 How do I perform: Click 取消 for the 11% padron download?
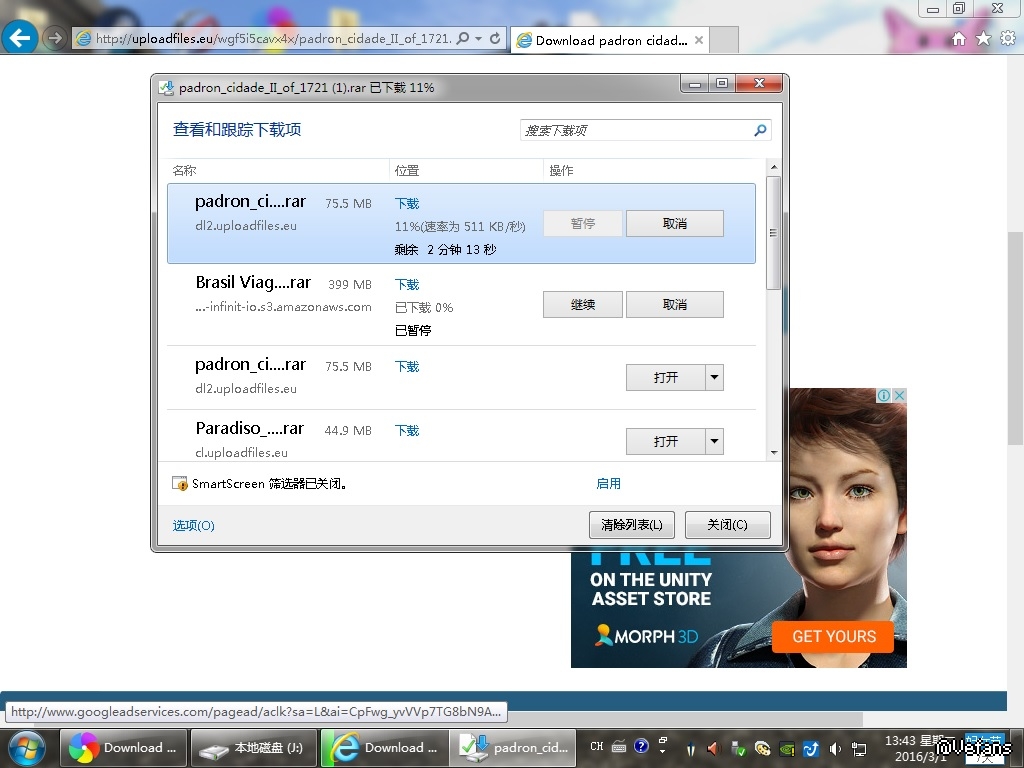click(675, 223)
